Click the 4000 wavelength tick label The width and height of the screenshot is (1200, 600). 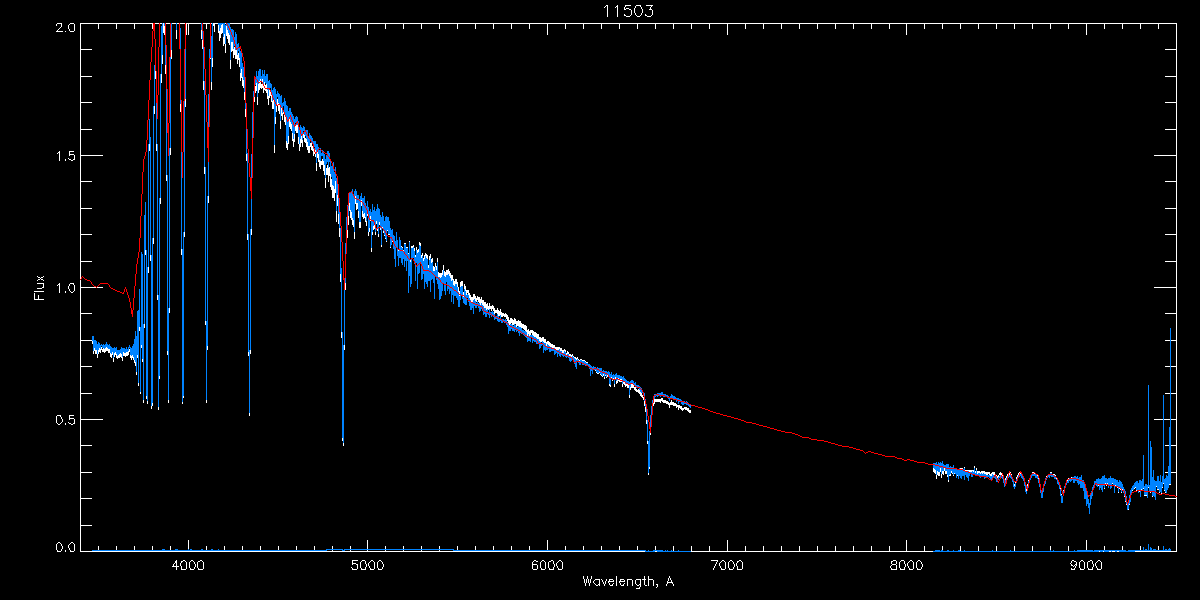pyautogui.click(x=189, y=565)
